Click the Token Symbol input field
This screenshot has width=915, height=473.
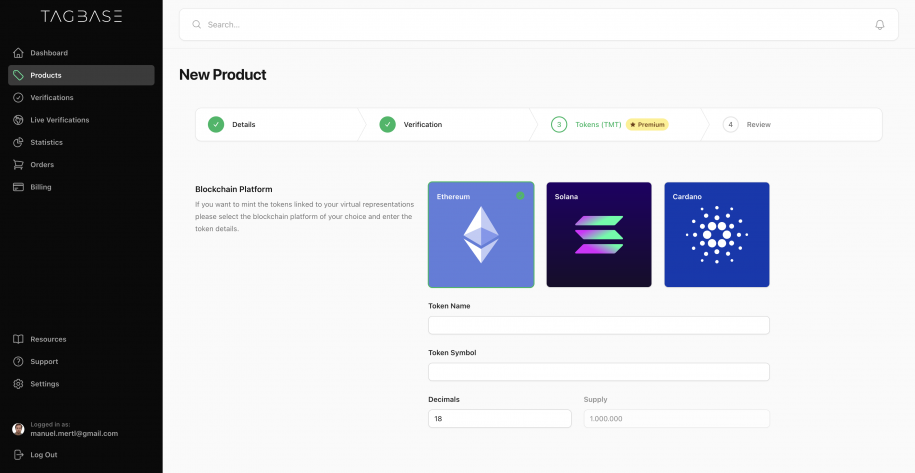599,372
